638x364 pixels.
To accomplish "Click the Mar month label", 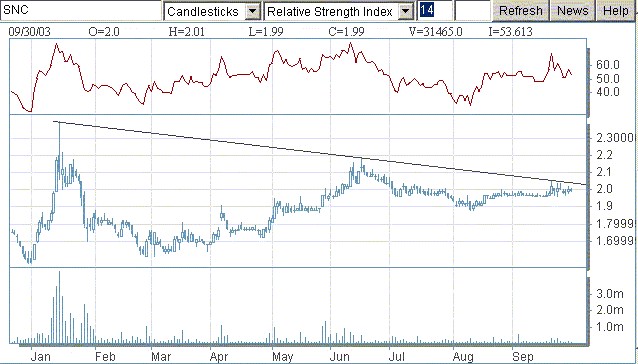I will tap(161, 357).
